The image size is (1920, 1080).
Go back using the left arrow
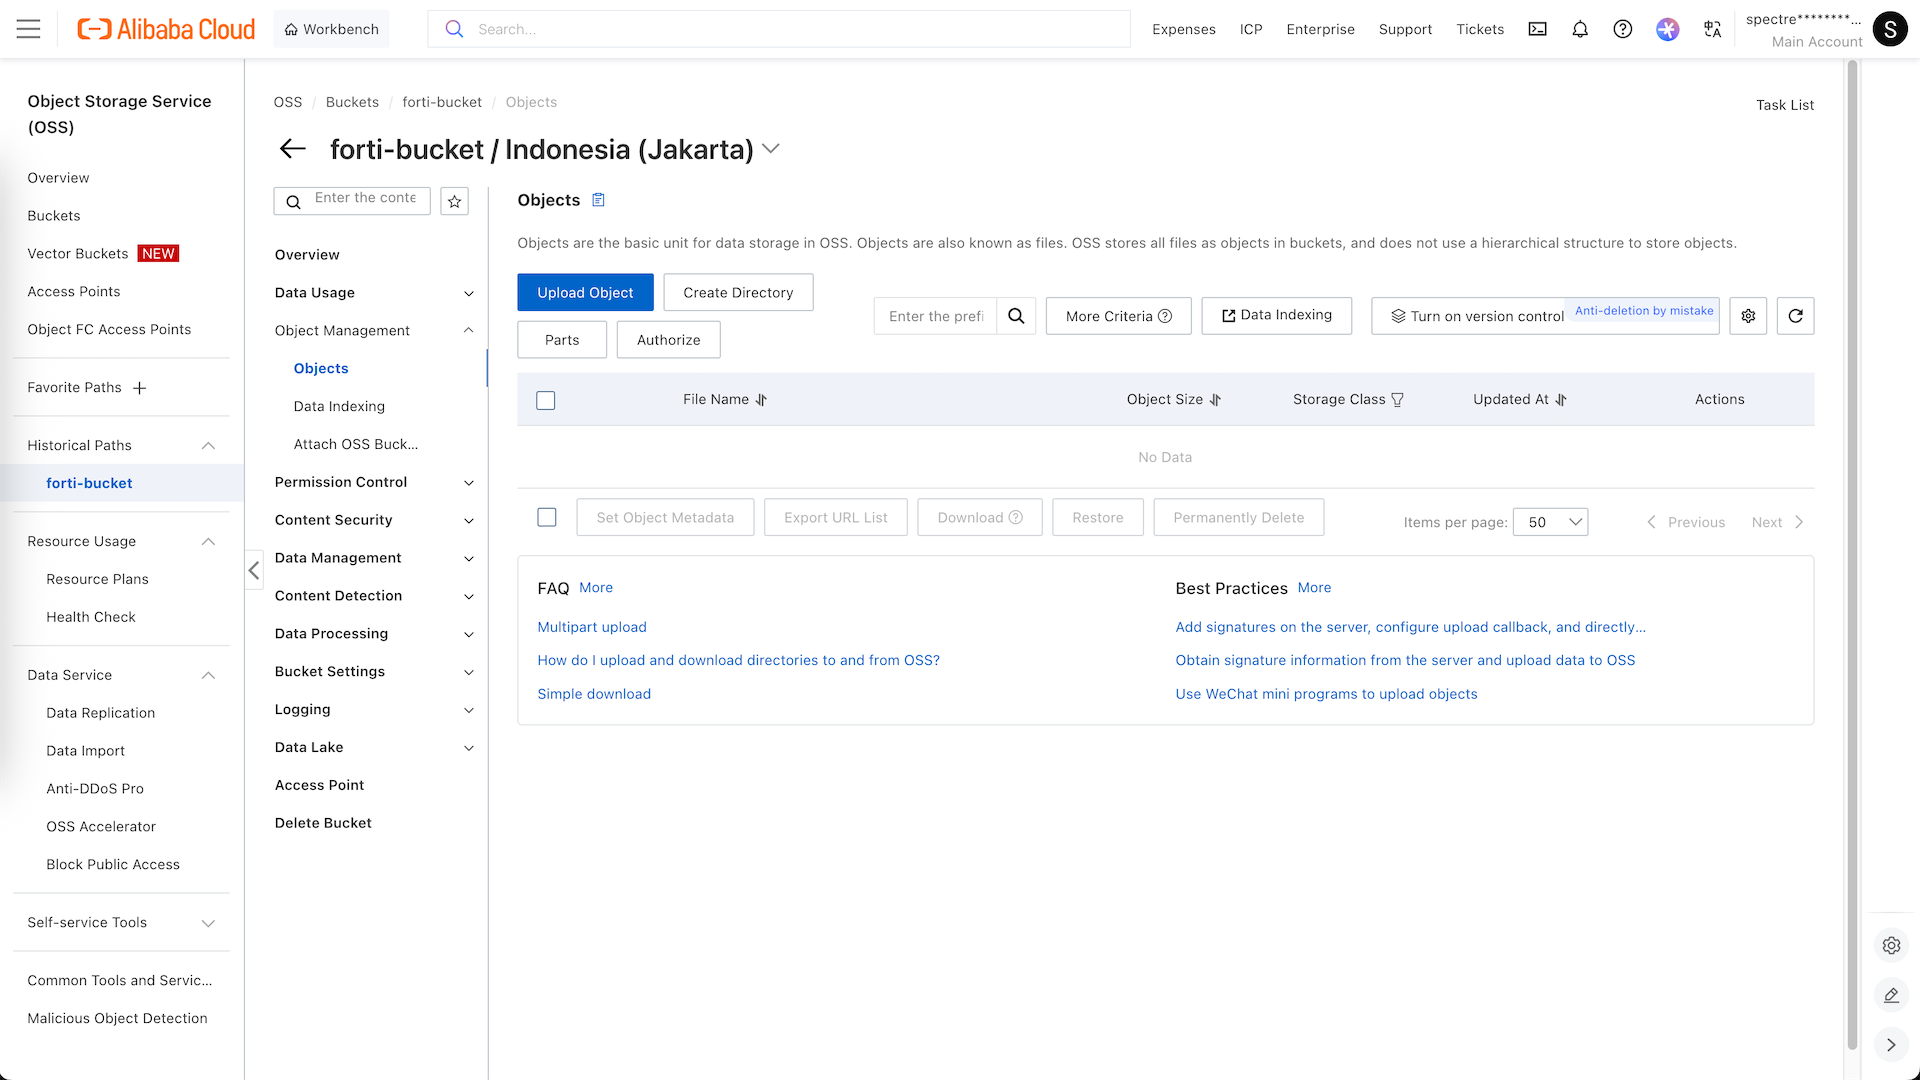point(292,149)
